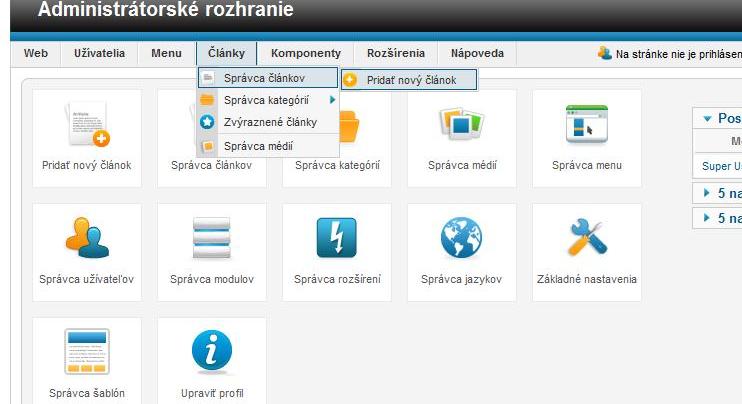Image resolution: width=742 pixels, height=404 pixels.
Task: Open the Komponenty menu
Action: click(305, 54)
